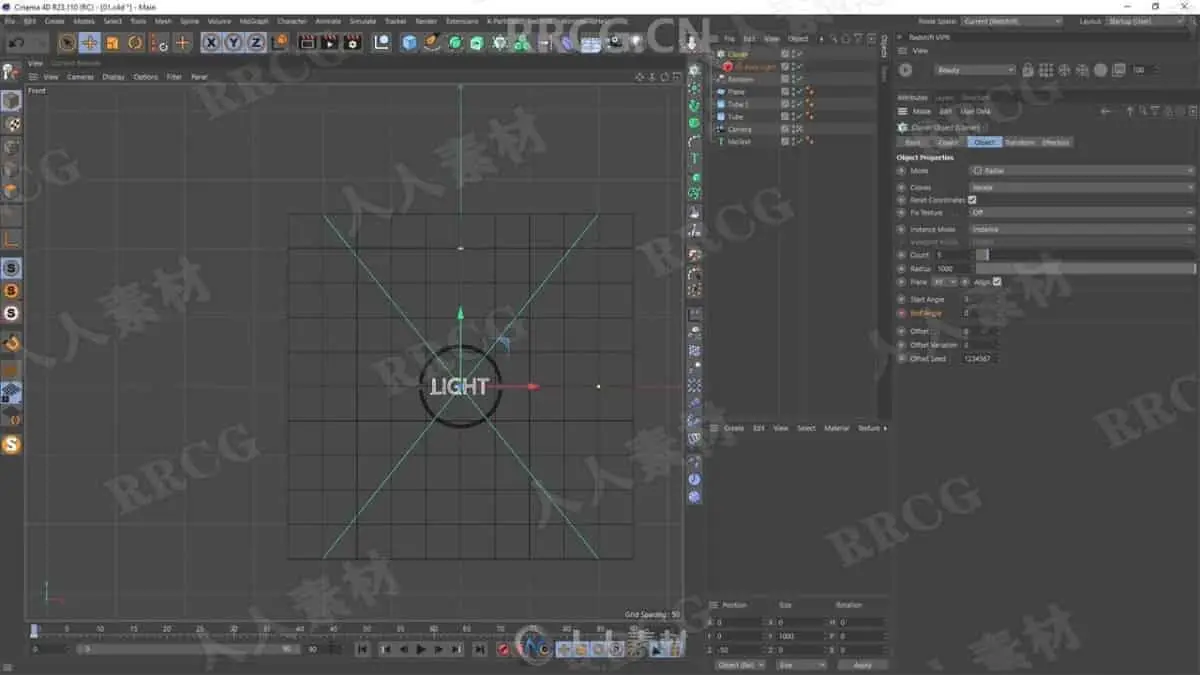1200x675 pixels.
Task: Toggle Cloner visibility checkmark in Object Manager
Action: [798, 54]
